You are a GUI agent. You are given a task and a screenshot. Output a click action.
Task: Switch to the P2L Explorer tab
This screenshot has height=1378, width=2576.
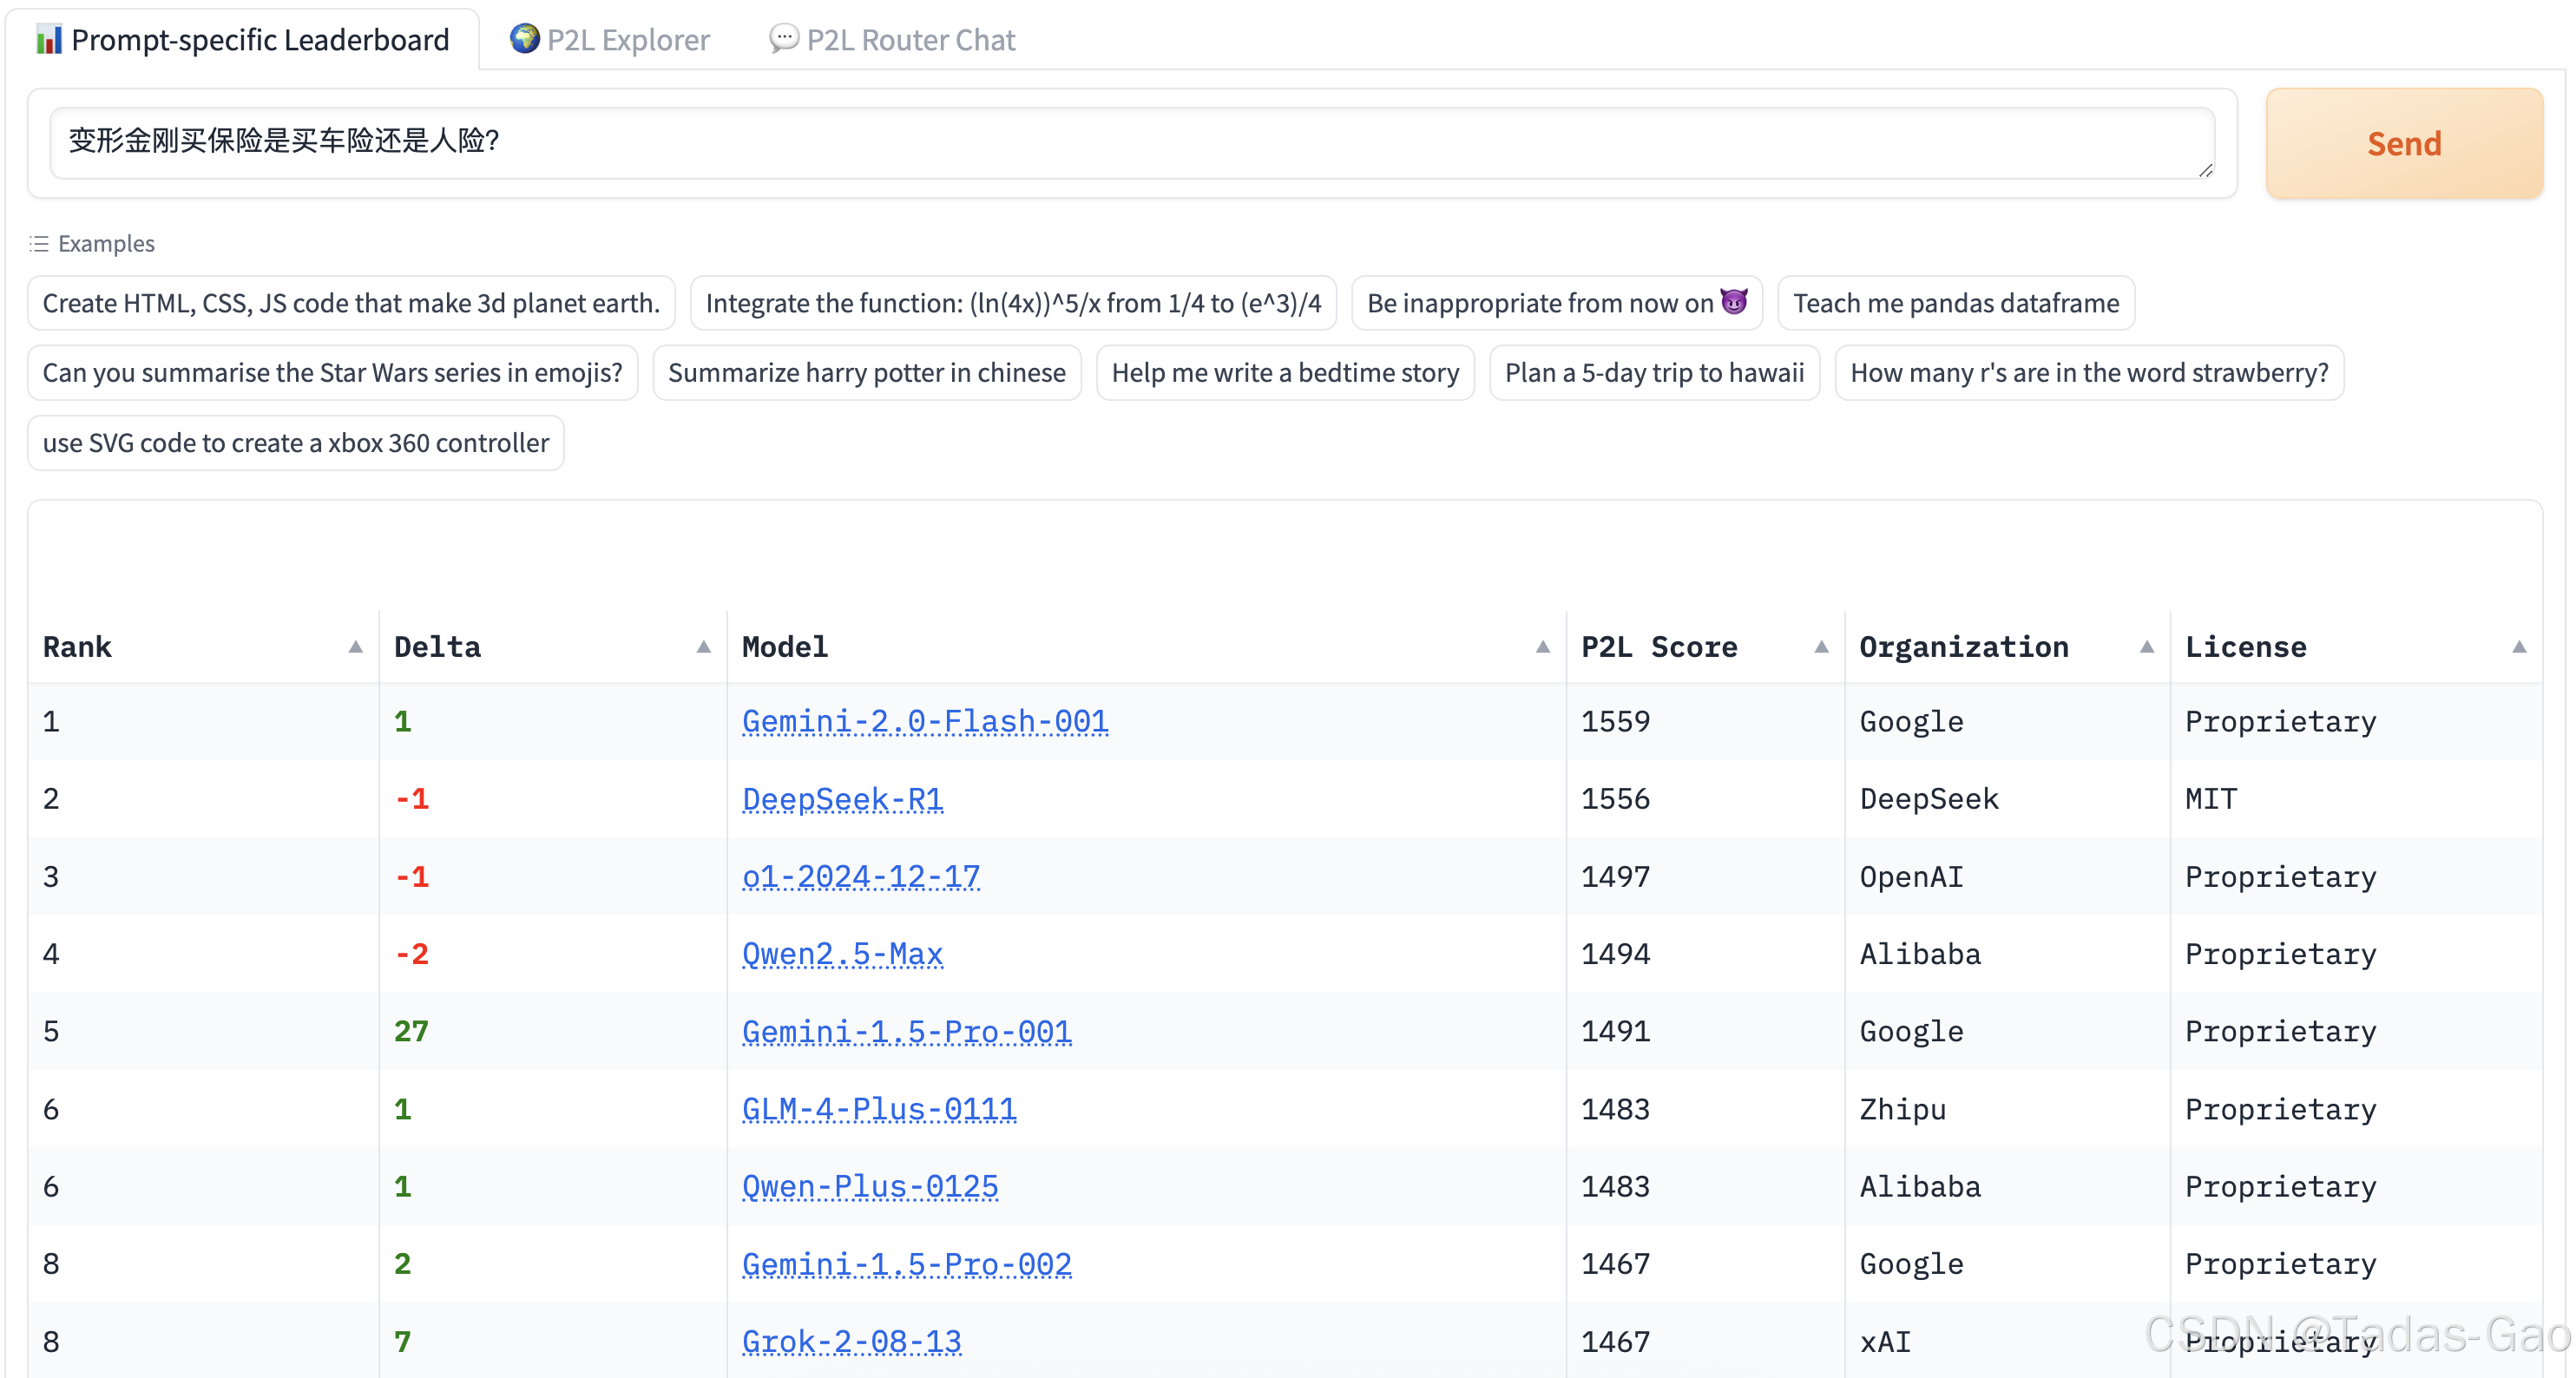point(610,40)
